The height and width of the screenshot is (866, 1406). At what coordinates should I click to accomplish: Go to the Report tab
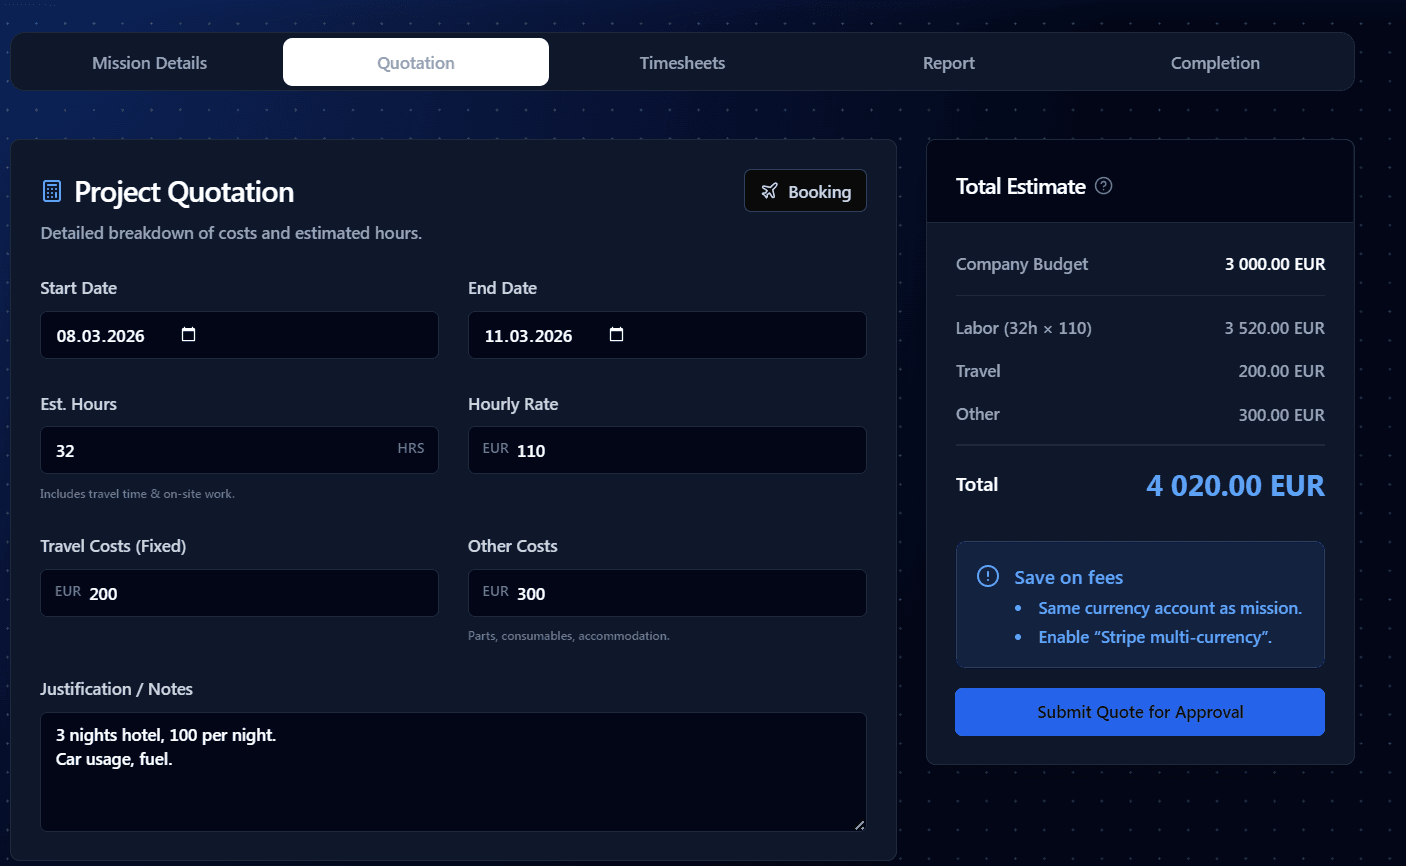tap(948, 63)
